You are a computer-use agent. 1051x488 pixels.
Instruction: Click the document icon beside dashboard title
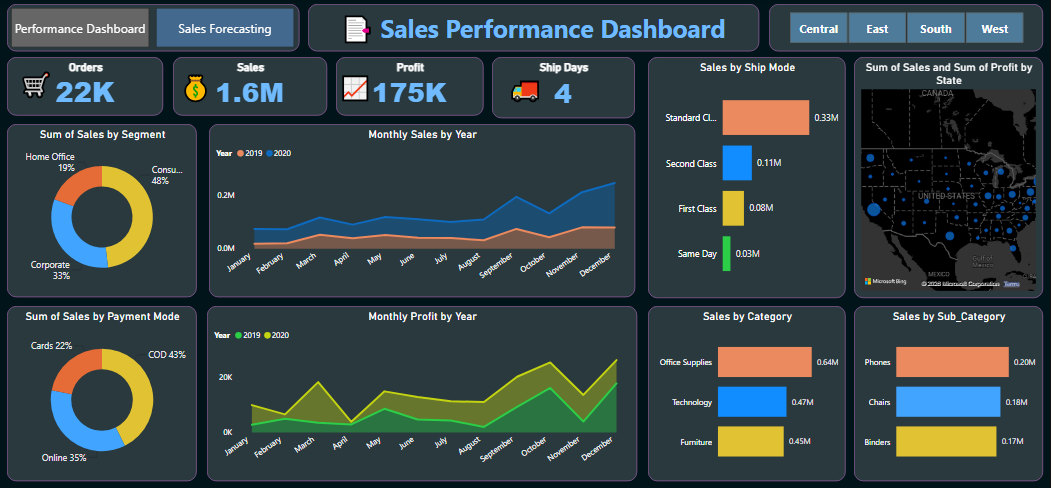pyautogui.click(x=357, y=29)
